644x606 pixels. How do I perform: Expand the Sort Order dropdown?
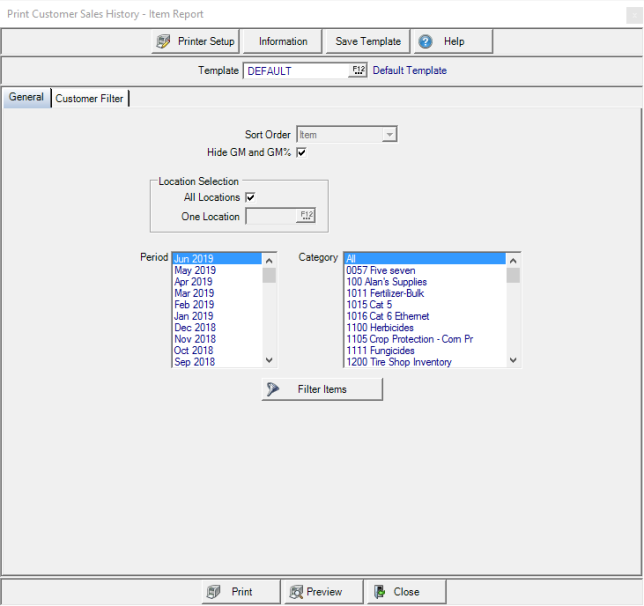pyautogui.click(x=390, y=134)
